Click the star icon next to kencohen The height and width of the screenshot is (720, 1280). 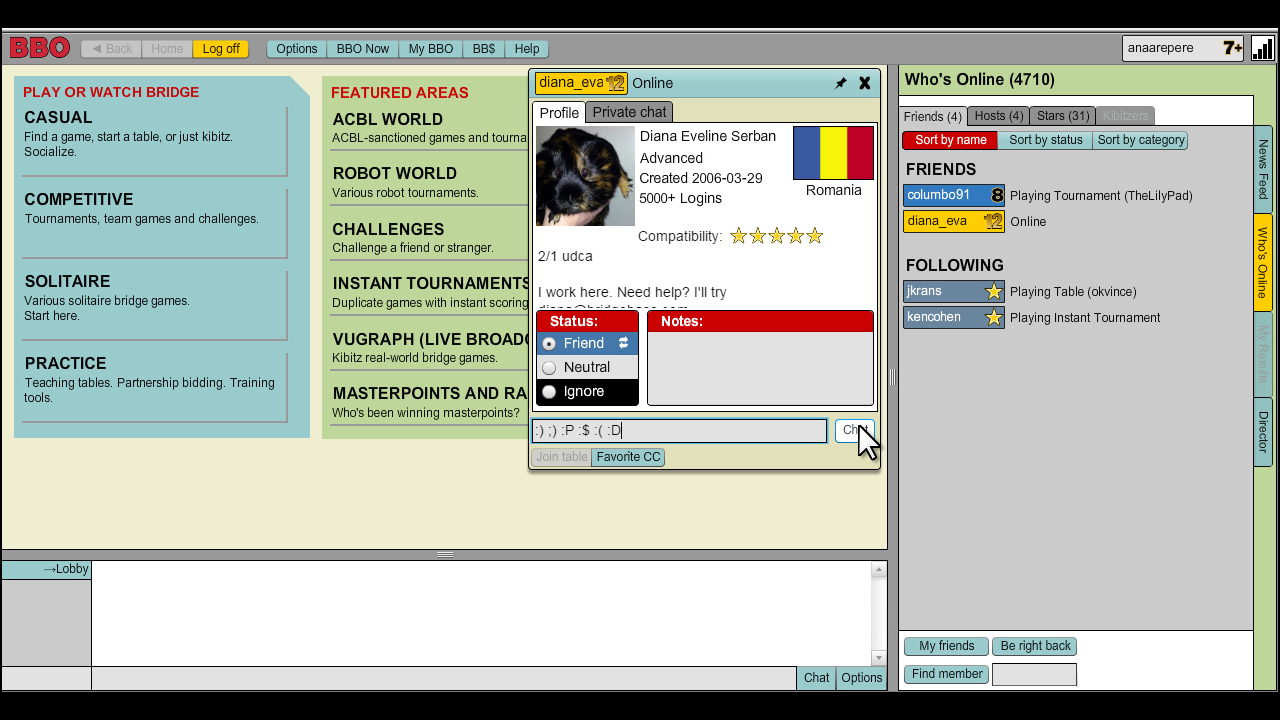coord(994,318)
